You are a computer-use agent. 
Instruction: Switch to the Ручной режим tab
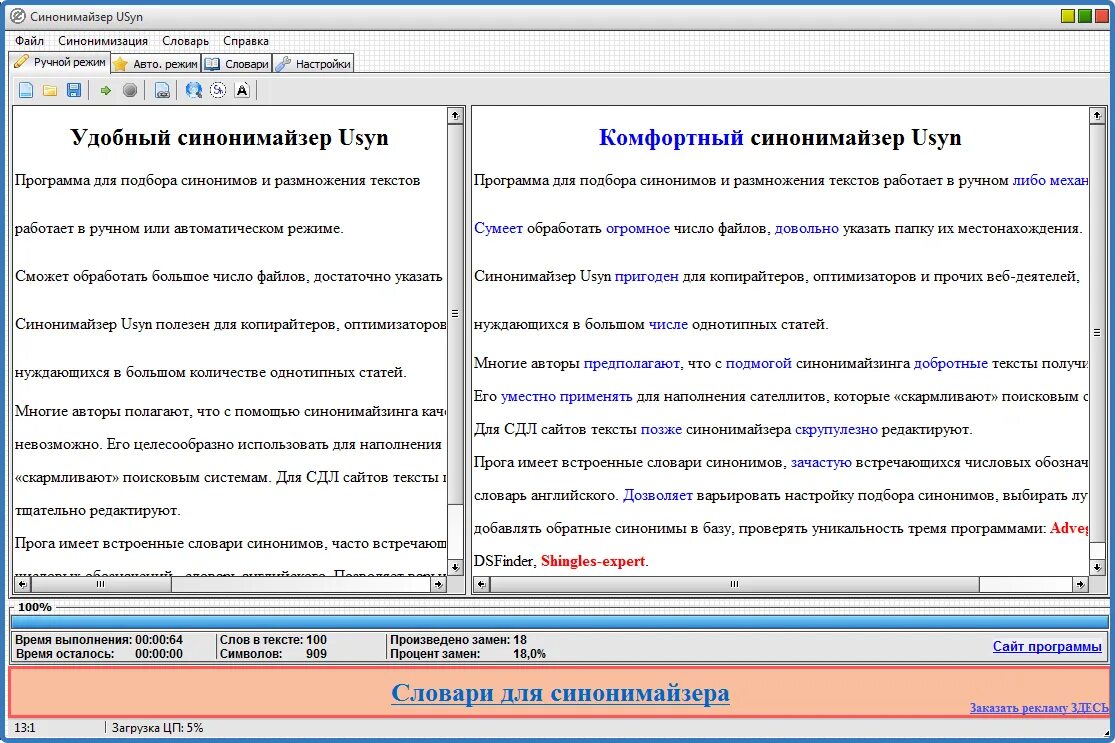click(60, 63)
